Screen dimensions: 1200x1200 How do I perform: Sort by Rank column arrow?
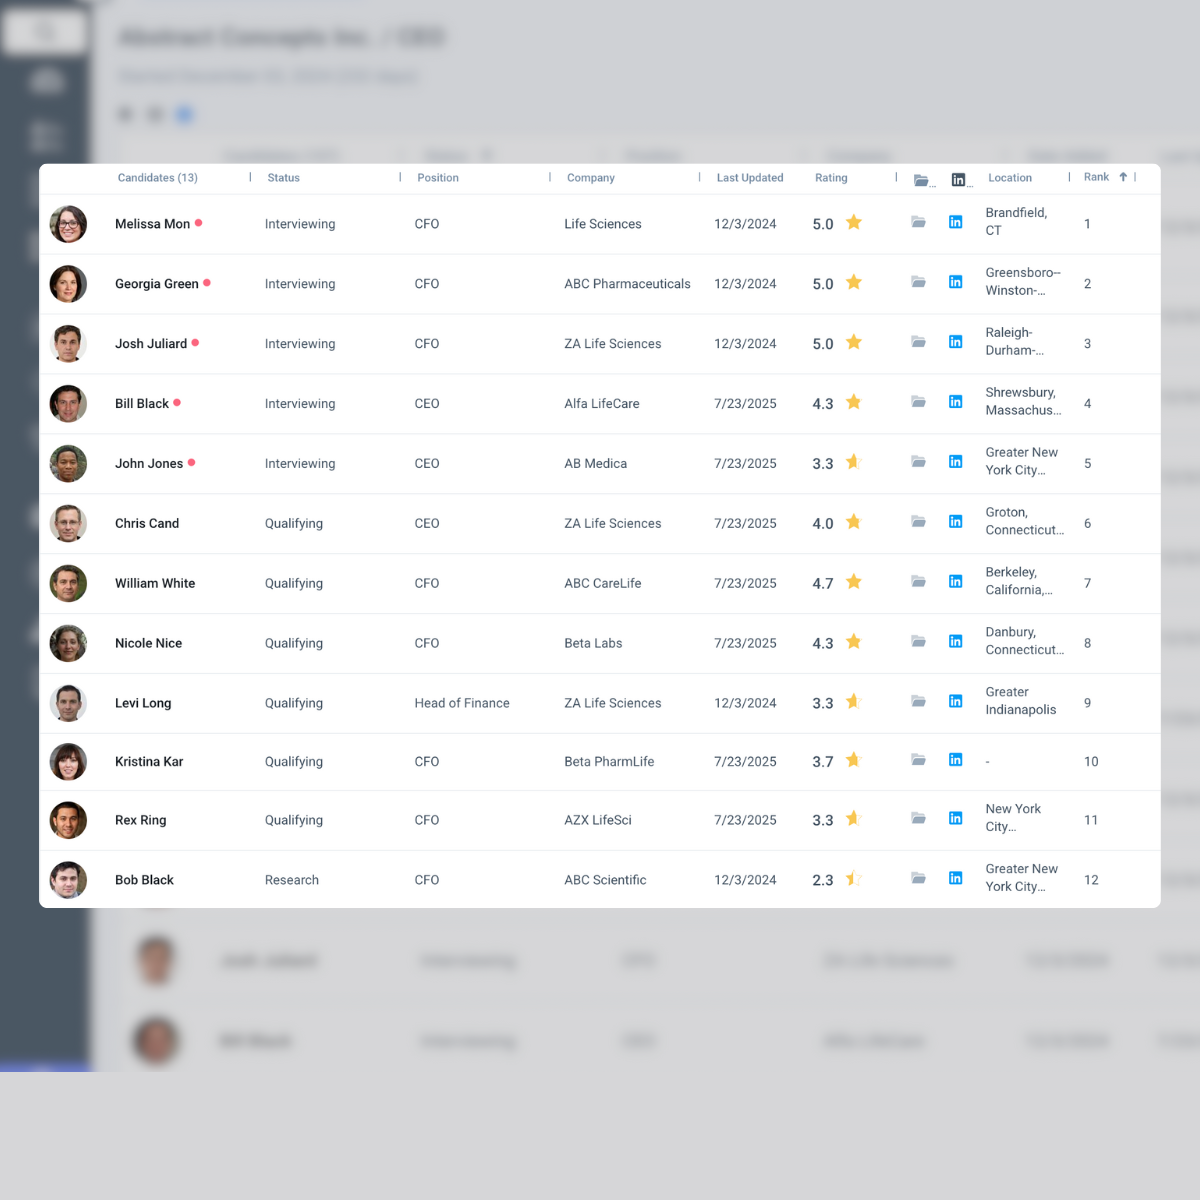1123,177
